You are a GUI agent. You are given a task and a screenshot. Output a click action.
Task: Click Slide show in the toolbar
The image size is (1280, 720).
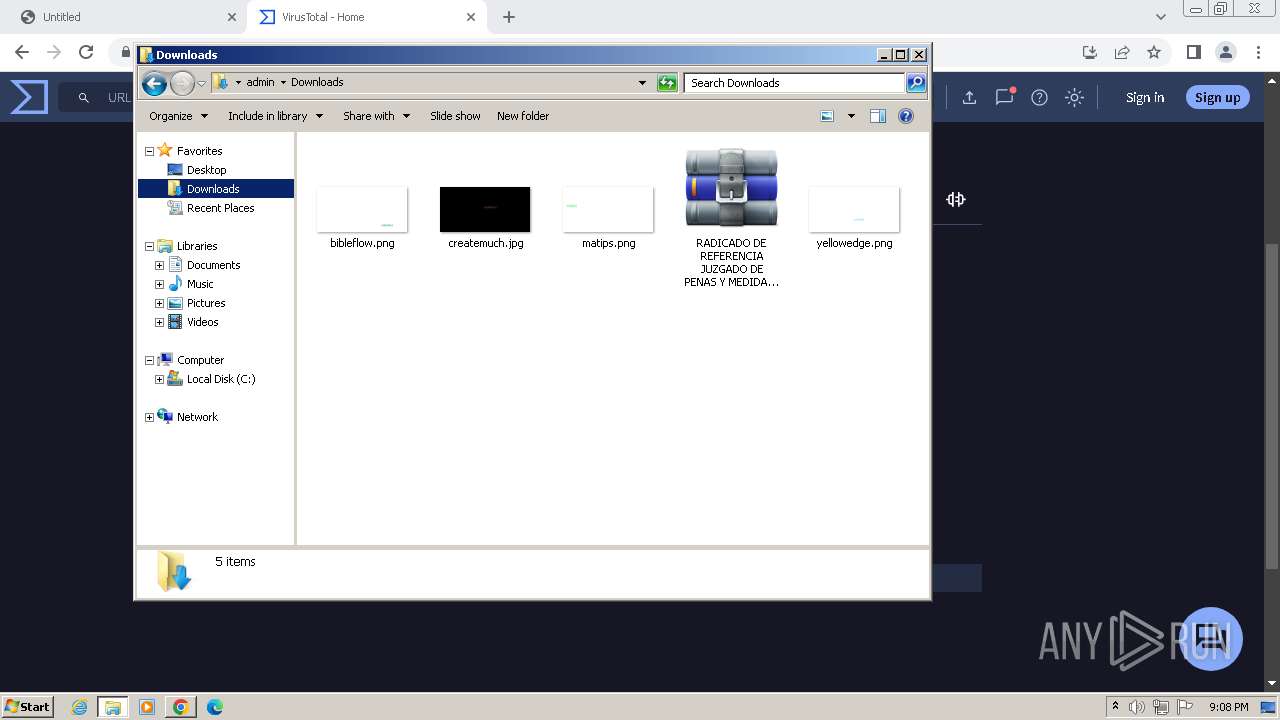(x=455, y=116)
